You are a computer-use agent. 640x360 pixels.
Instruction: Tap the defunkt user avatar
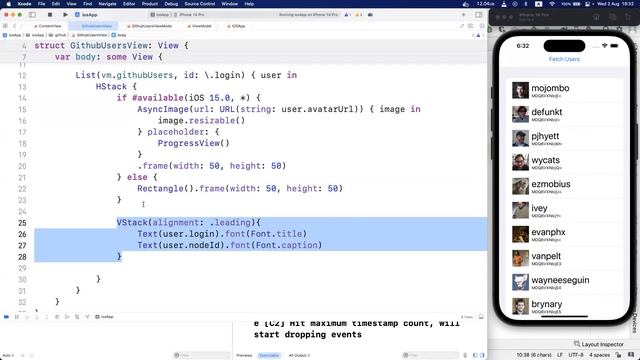(520, 114)
